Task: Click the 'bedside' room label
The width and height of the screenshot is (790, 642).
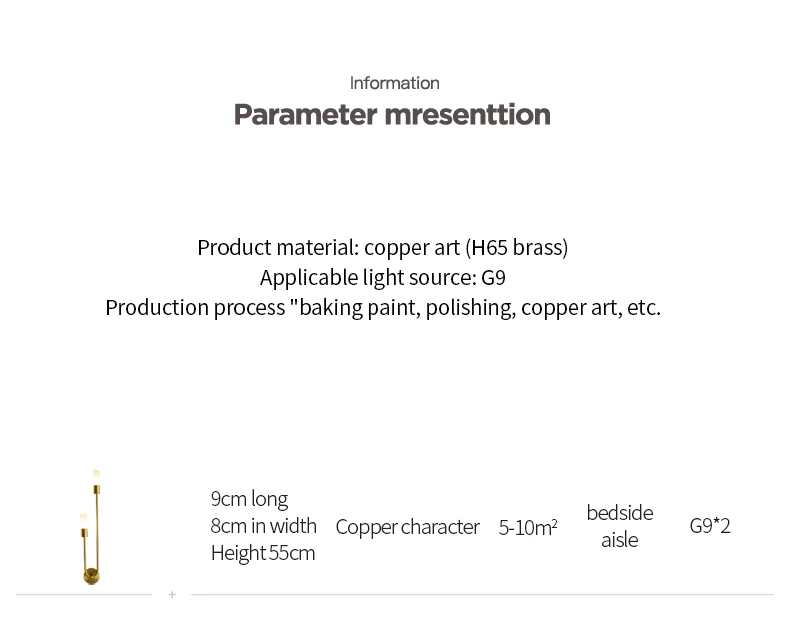Action: [x=619, y=512]
